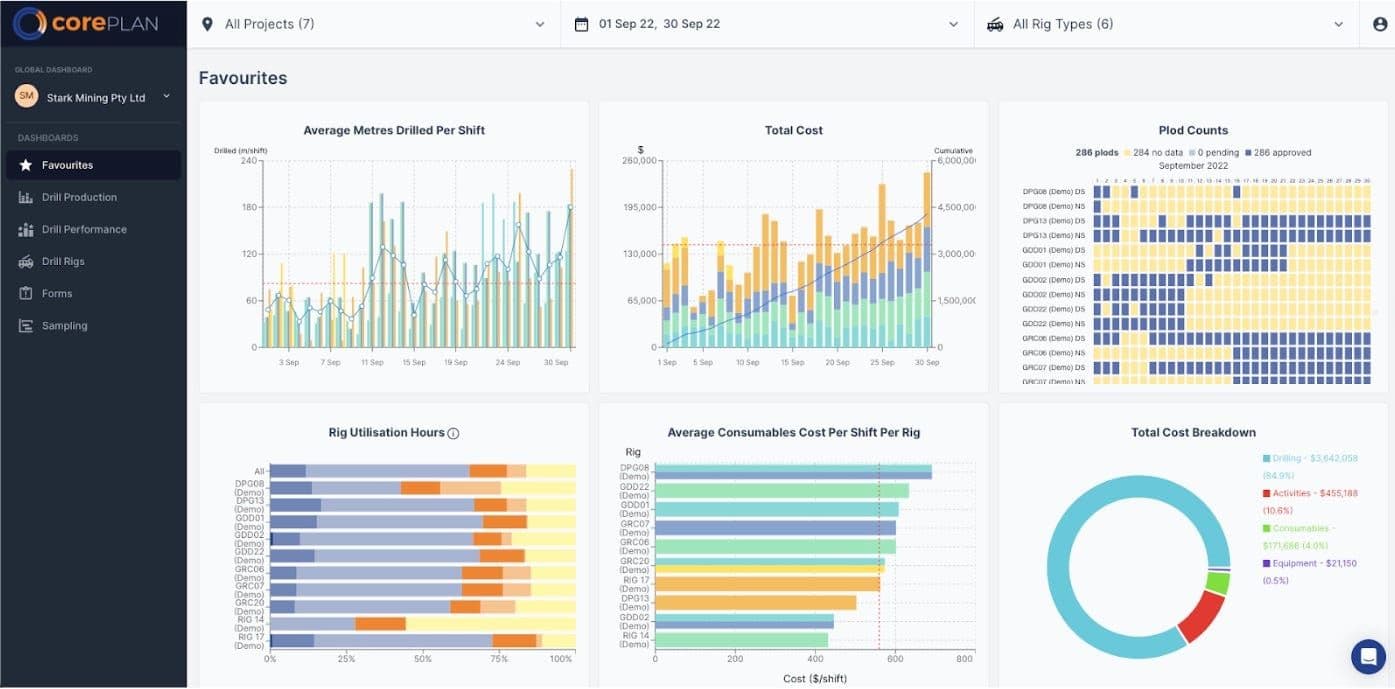Go to the Drill Production dashboard
This screenshot has width=1395, height=689.
[79, 197]
